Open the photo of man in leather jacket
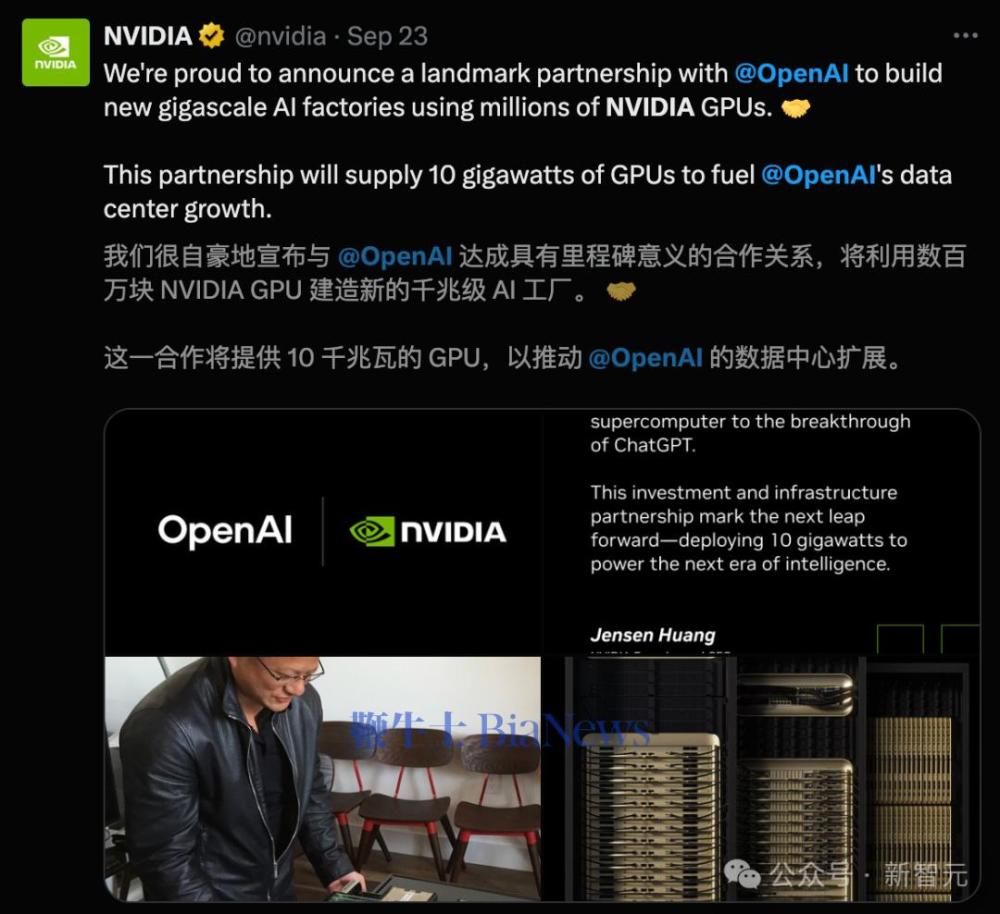Screen dimensions: 1000x914 point(323,779)
